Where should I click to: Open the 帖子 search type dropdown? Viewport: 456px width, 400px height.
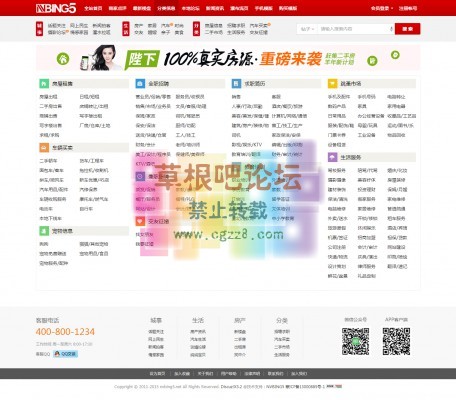click(x=307, y=29)
